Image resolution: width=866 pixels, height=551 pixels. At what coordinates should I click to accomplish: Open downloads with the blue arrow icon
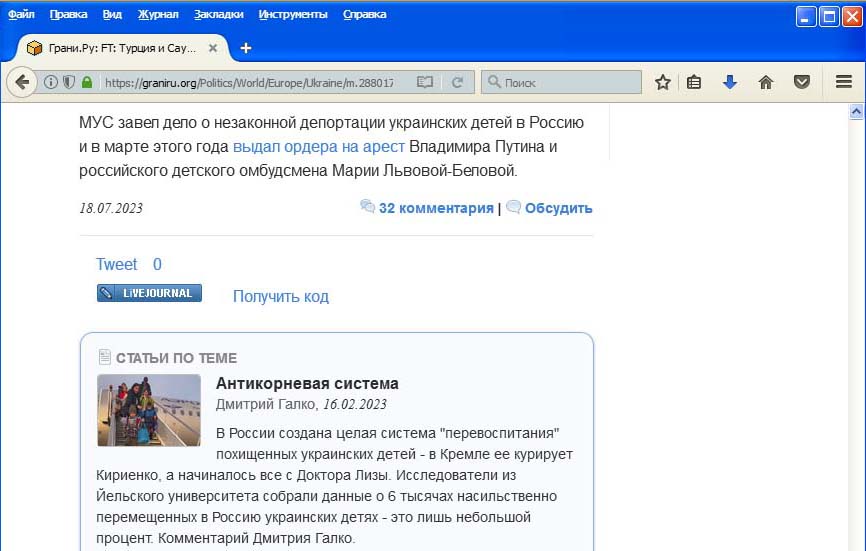pyautogui.click(x=730, y=82)
